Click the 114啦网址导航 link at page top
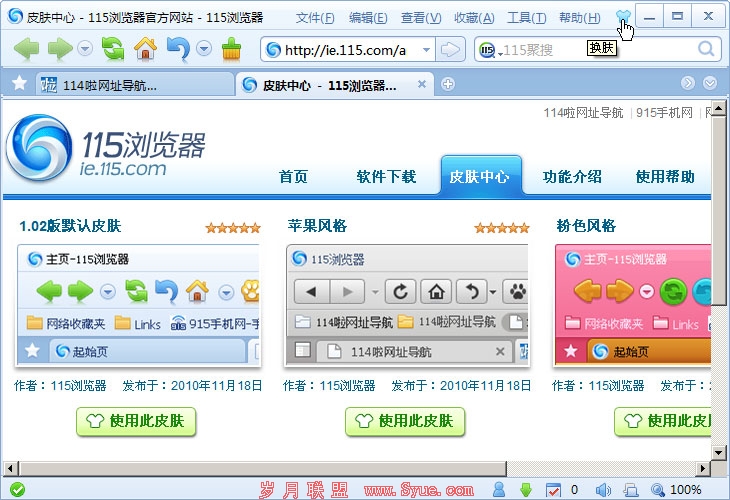730x500 pixels. point(583,113)
